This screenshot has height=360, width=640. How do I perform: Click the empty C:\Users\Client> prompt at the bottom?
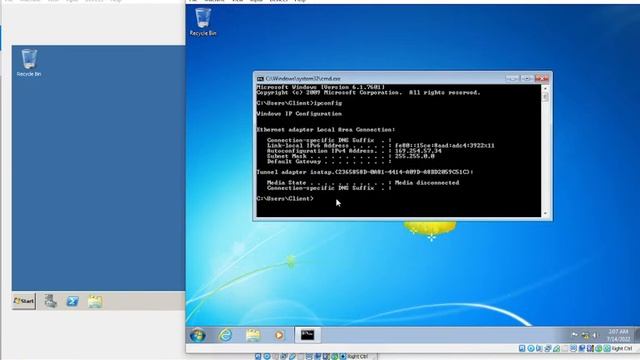click(x=285, y=199)
